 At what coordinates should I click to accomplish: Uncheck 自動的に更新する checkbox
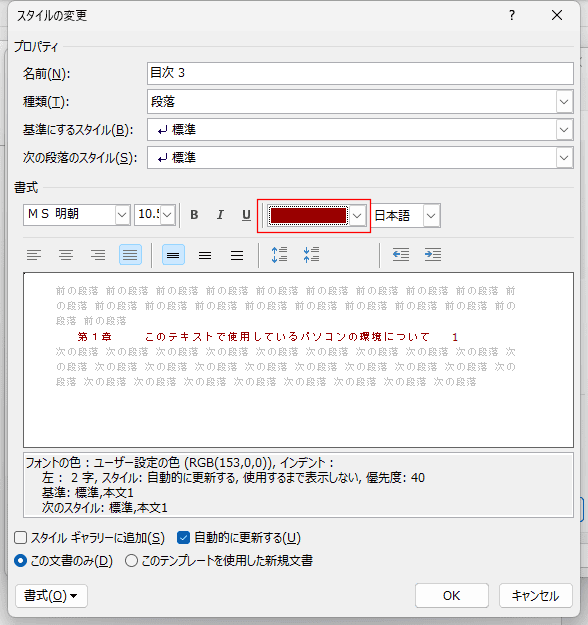pos(183,538)
